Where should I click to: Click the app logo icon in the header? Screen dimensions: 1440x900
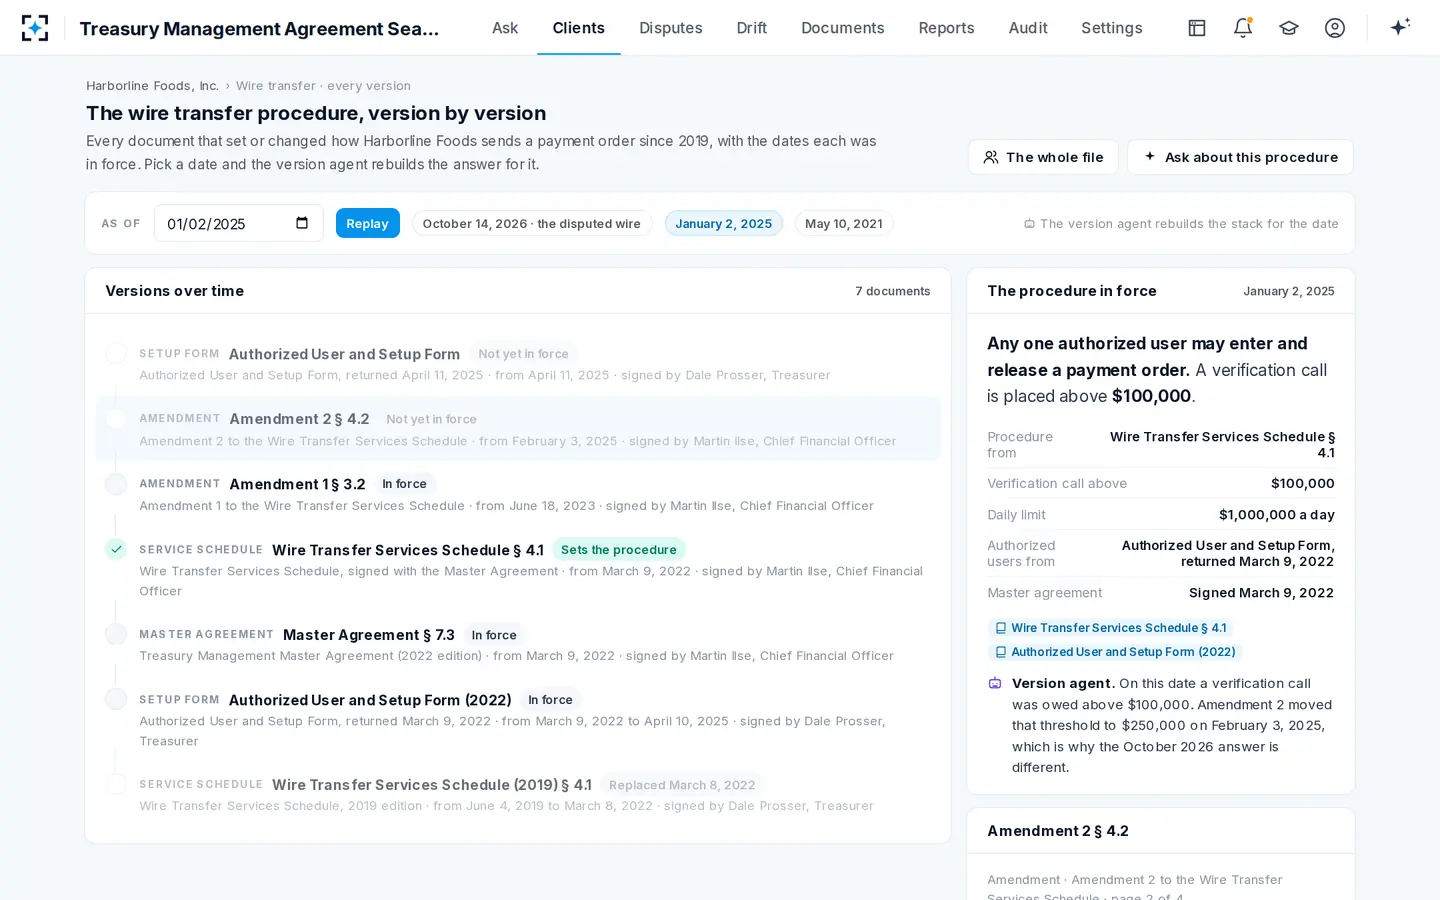[x=35, y=28]
